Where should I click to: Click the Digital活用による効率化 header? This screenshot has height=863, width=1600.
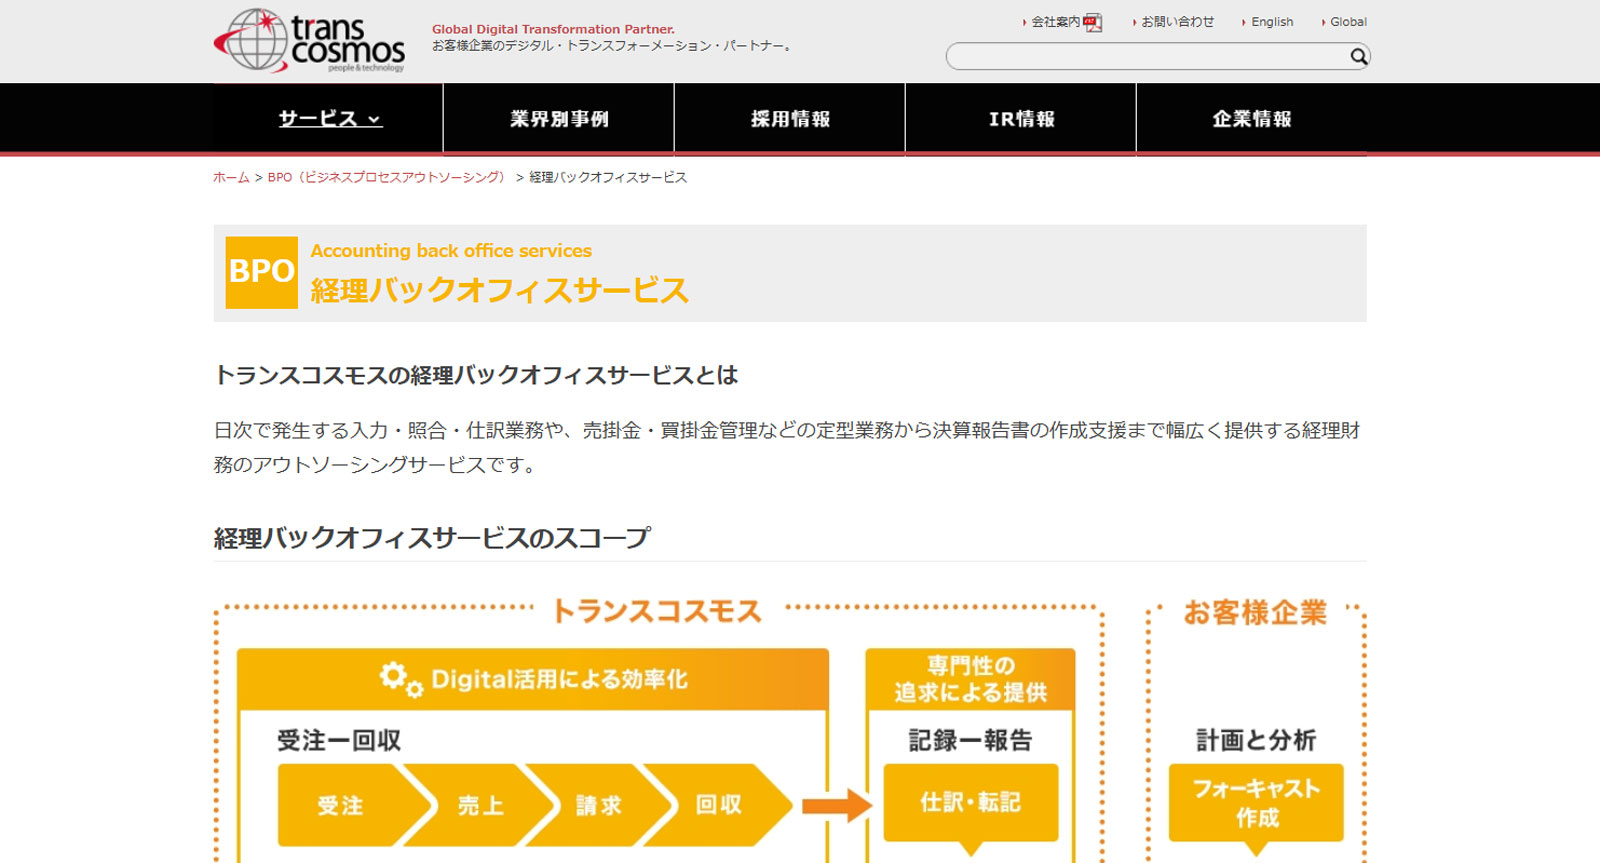533,679
